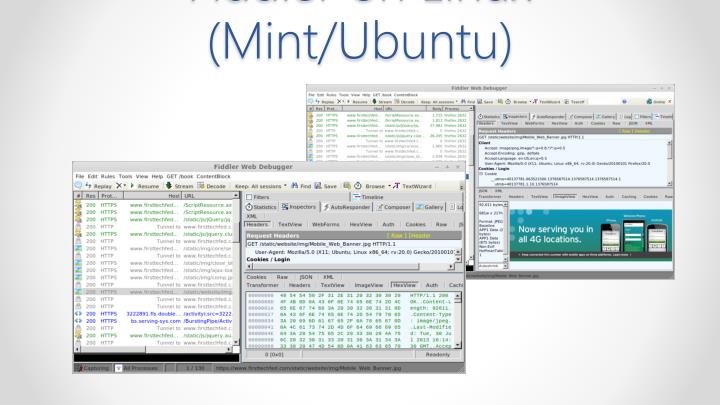Select request TextView tab in front window
Screen dimensions: 720x405
coord(290,225)
